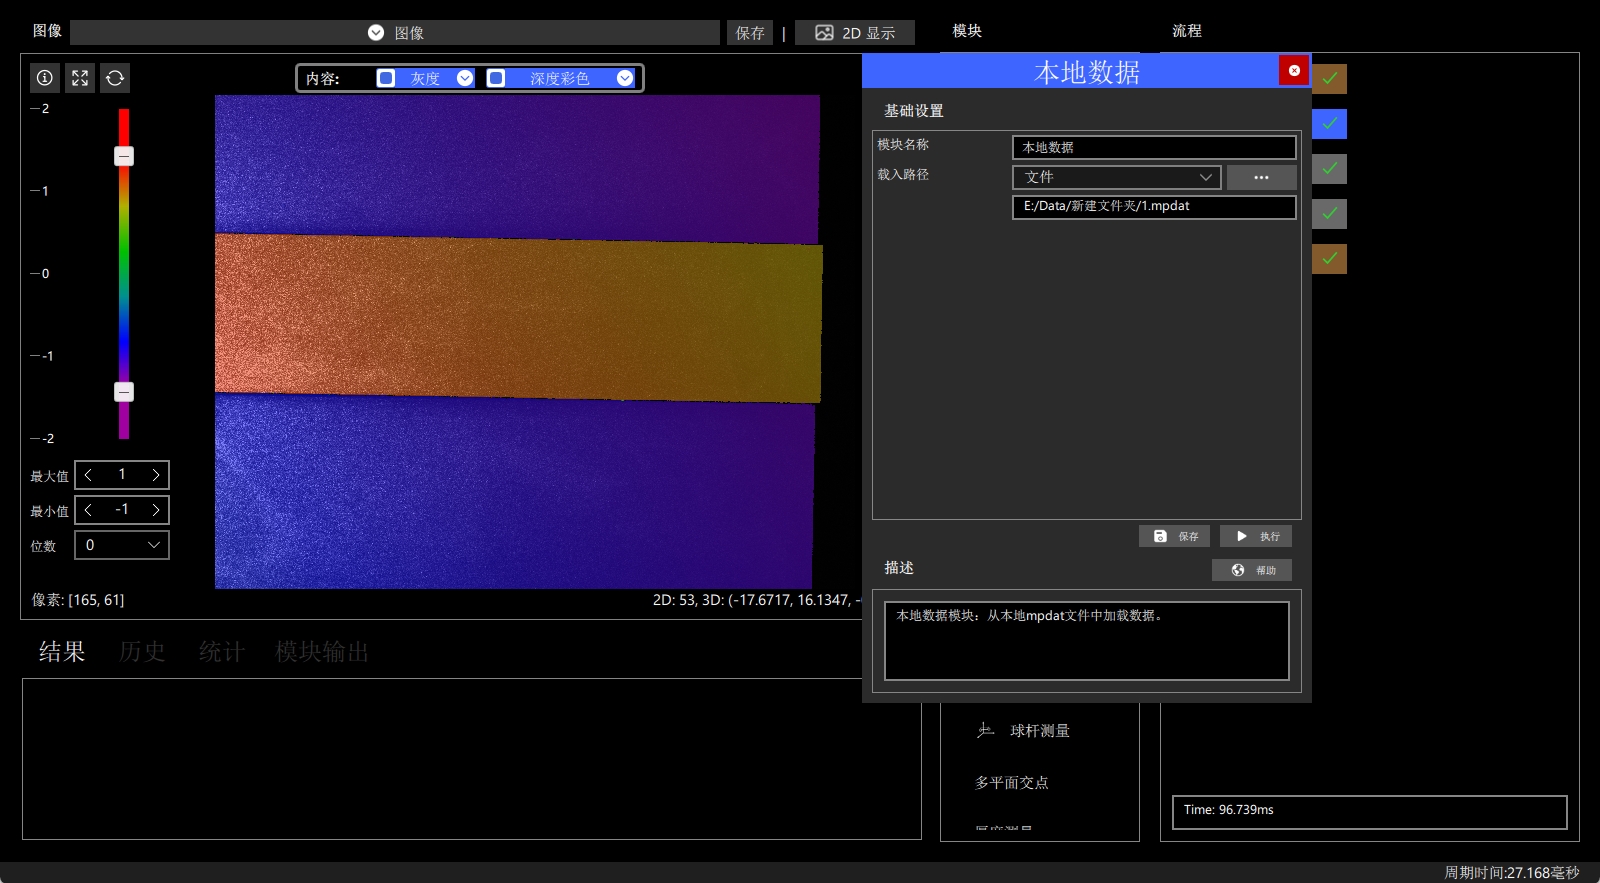
Task: Click the bottom brown flow checkmark box
Action: pyautogui.click(x=1330, y=259)
